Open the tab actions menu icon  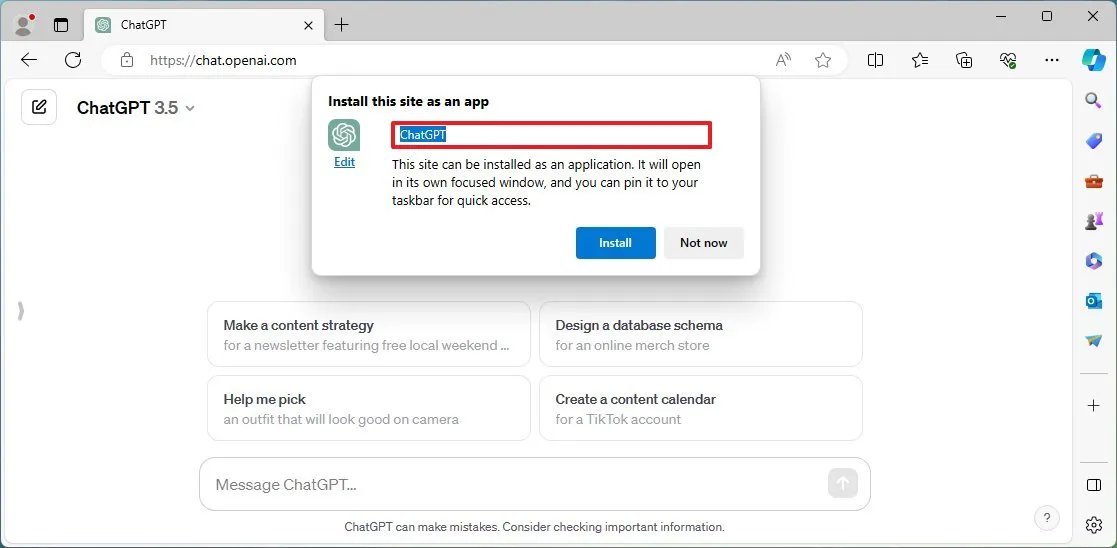(x=61, y=25)
